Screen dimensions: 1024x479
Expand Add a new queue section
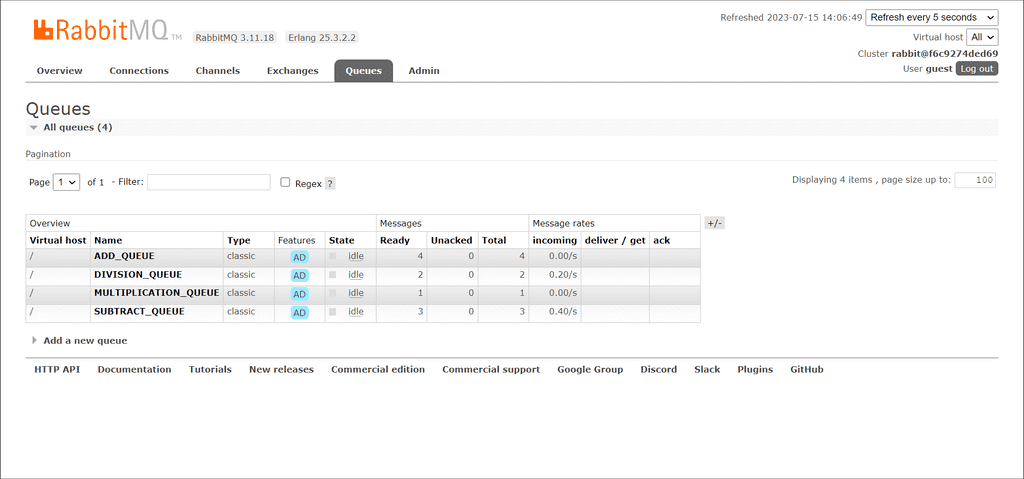(x=84, y=341)
